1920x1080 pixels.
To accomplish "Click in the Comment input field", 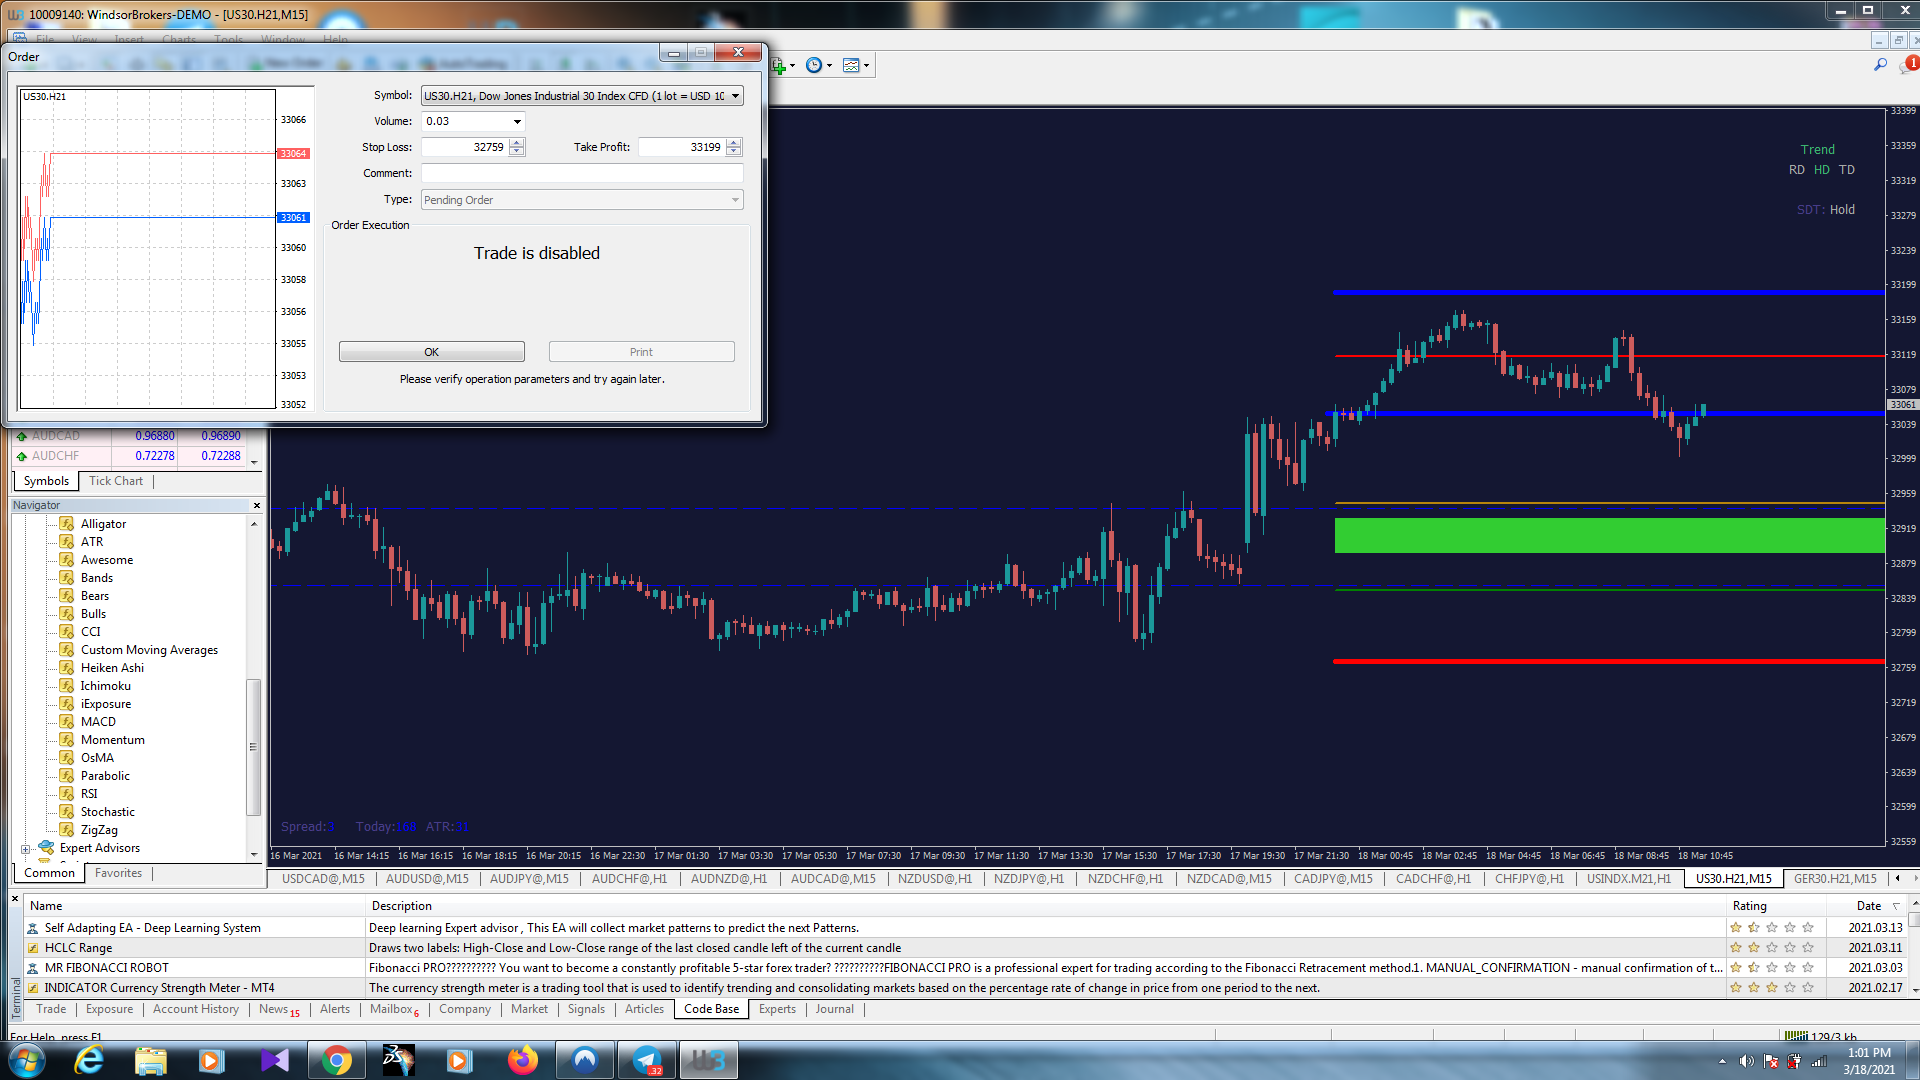I will (x=582, y=173).
